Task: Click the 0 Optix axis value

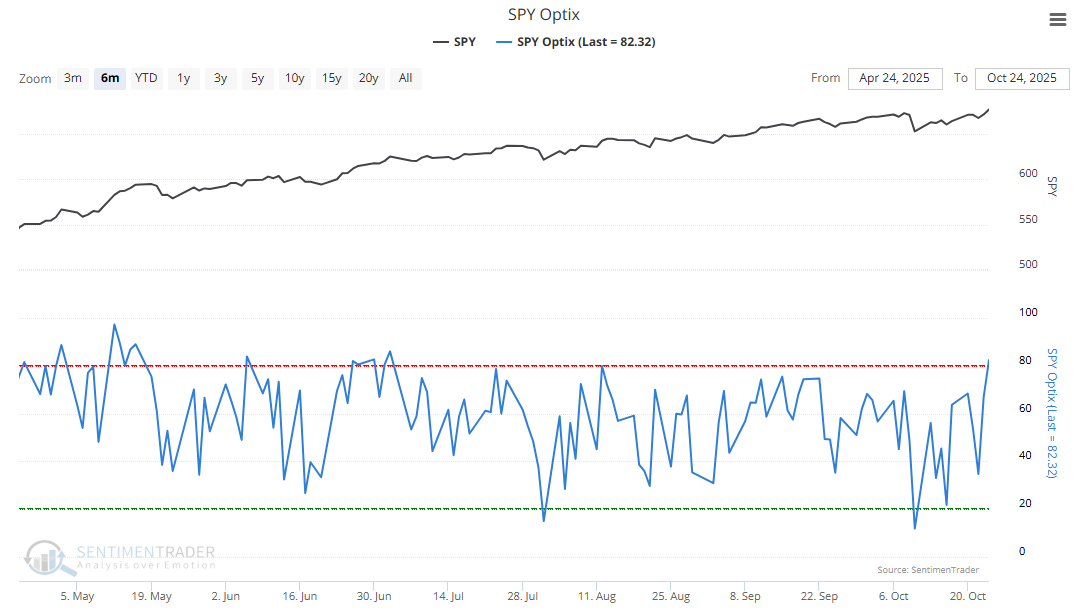Action: tap(1022, 551)
